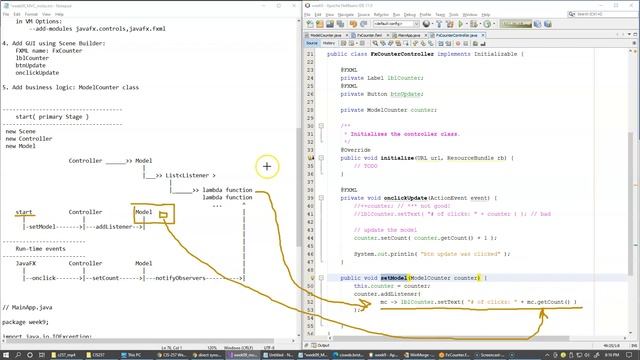Switch to the ModelCounter.java tab

(x=325, y=36)
